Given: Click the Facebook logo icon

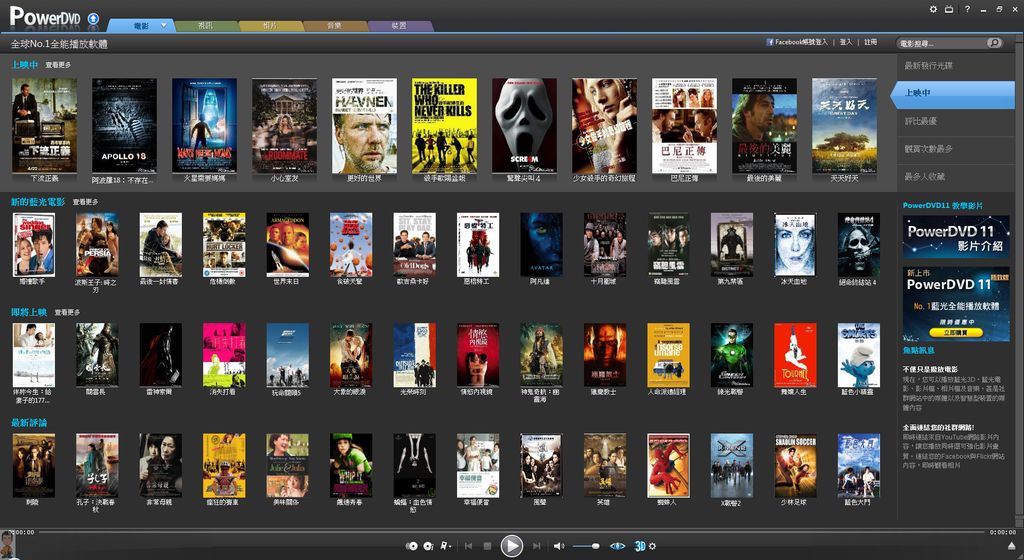Looking at the screenshot, I should click(x=770, y=42).
